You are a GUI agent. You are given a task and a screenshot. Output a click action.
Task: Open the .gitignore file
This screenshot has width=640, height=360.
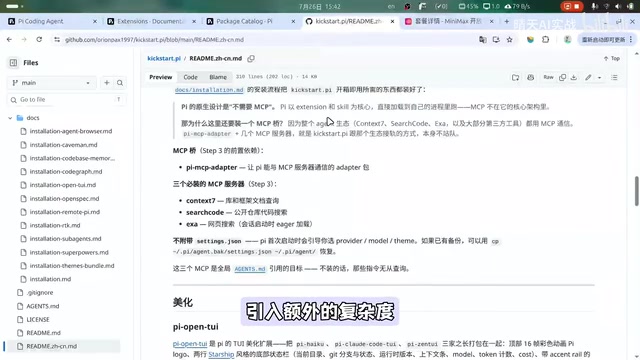(x=40, y=293)
